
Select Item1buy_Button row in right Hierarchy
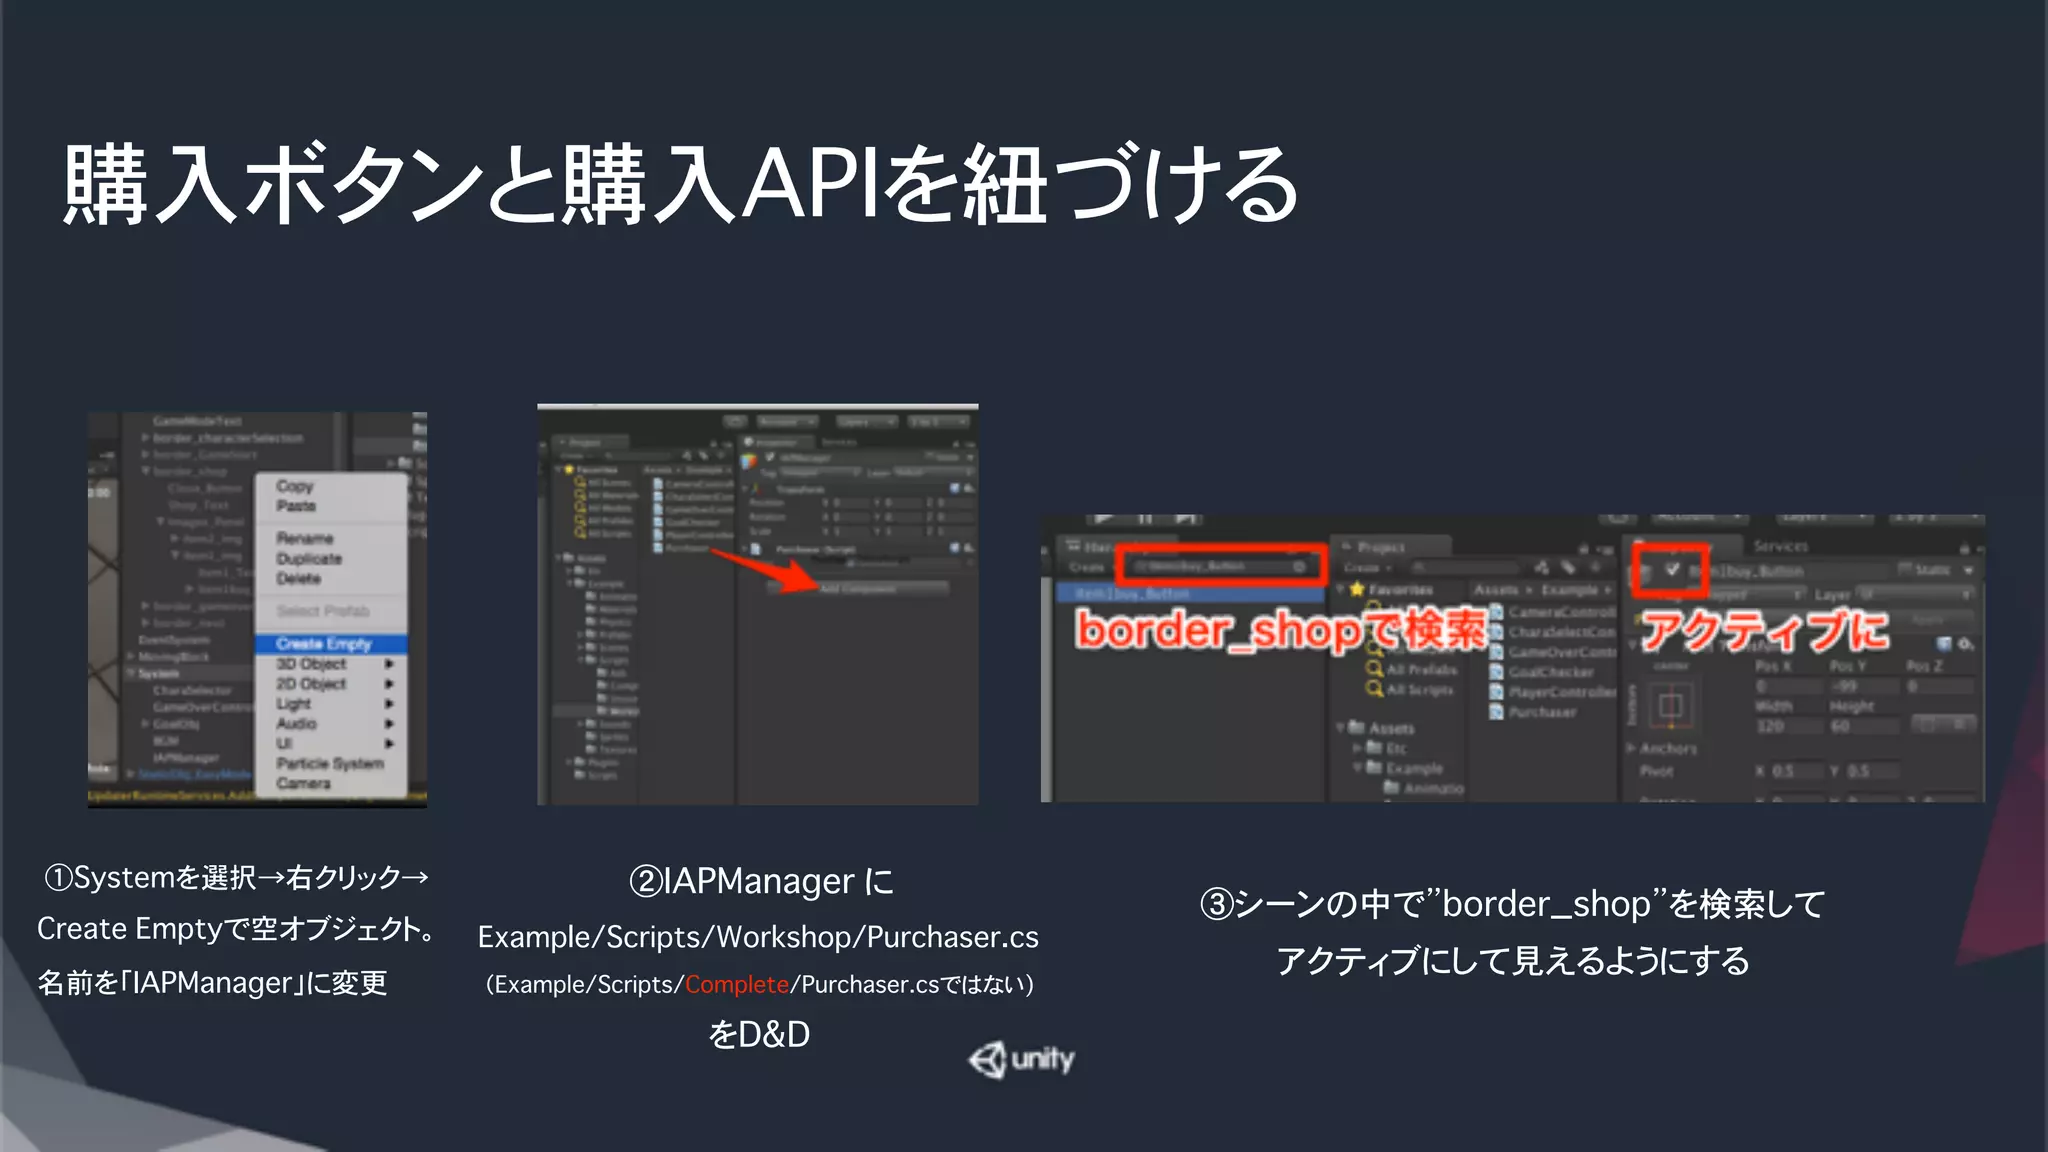[x=1191, y=594]
